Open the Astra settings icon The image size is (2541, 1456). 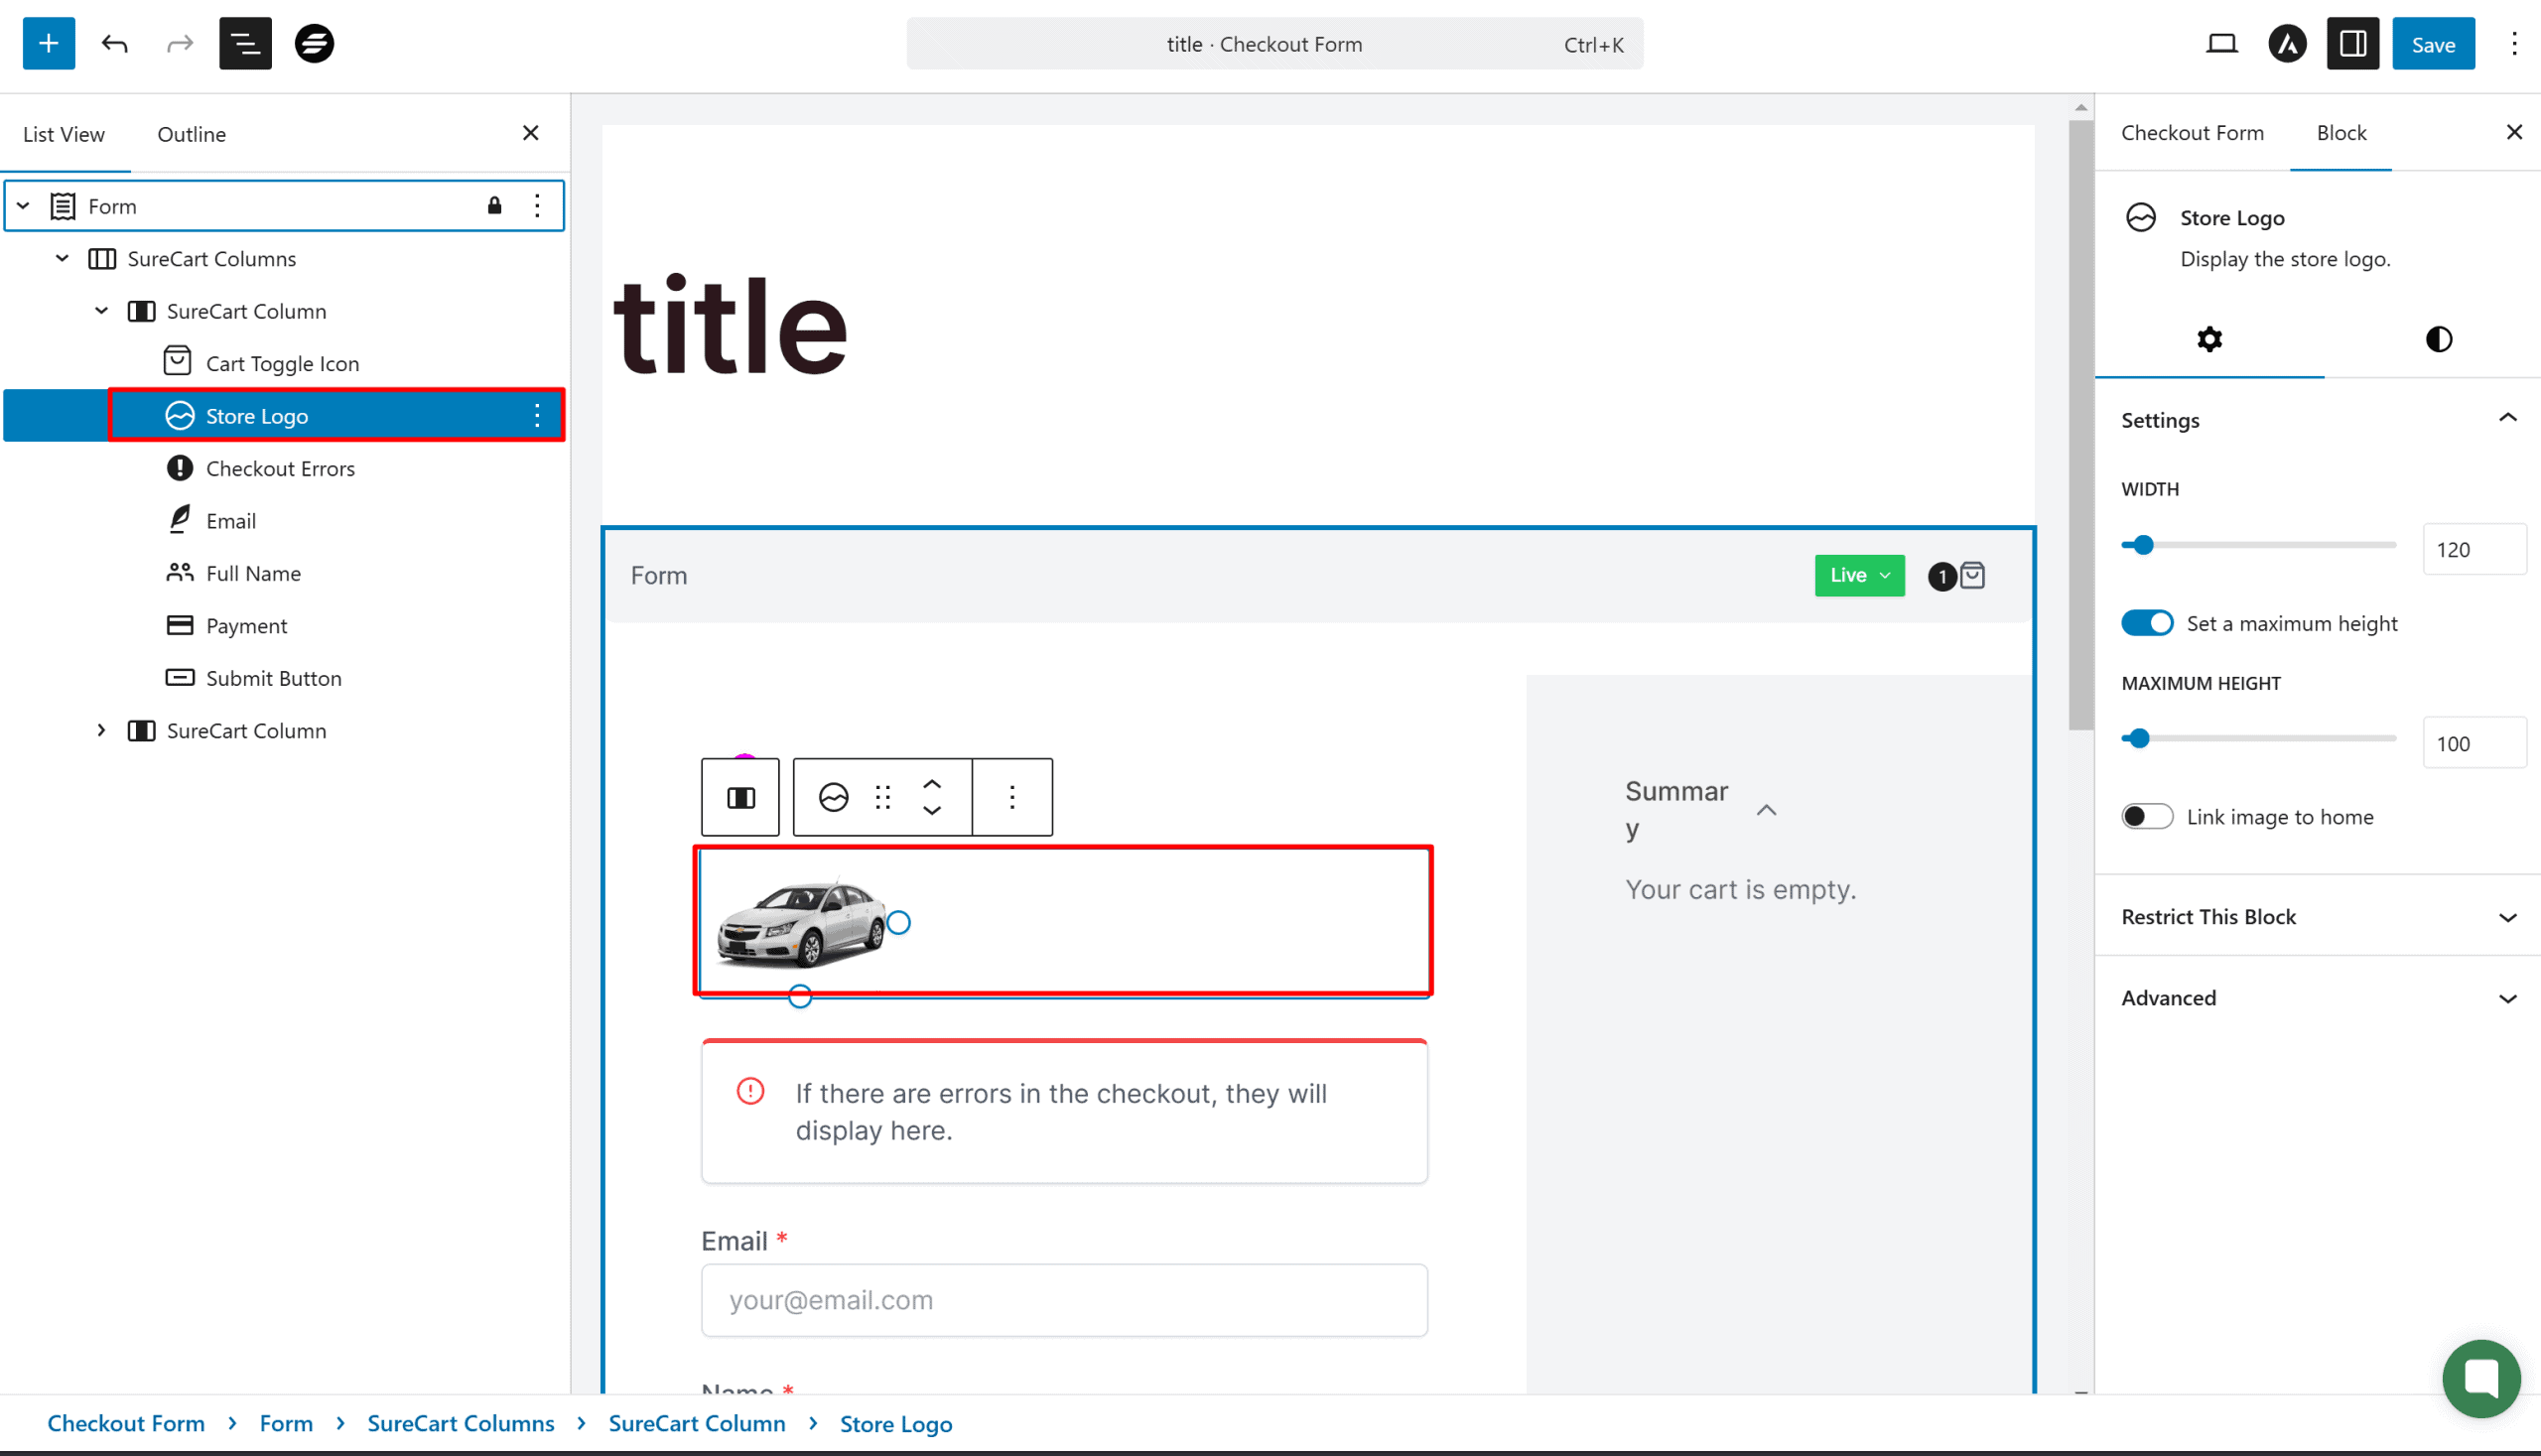point(2286,43)
